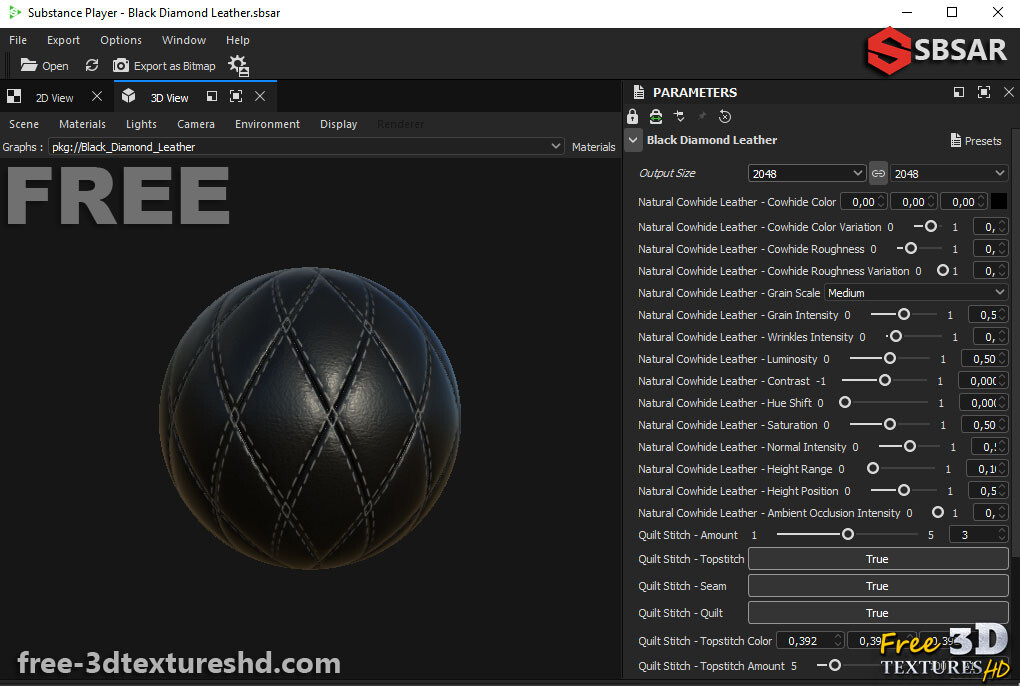Toggle Quilt Stitch - Seam value
This screenshot has width=1020, height=686.
click(877, 586)
